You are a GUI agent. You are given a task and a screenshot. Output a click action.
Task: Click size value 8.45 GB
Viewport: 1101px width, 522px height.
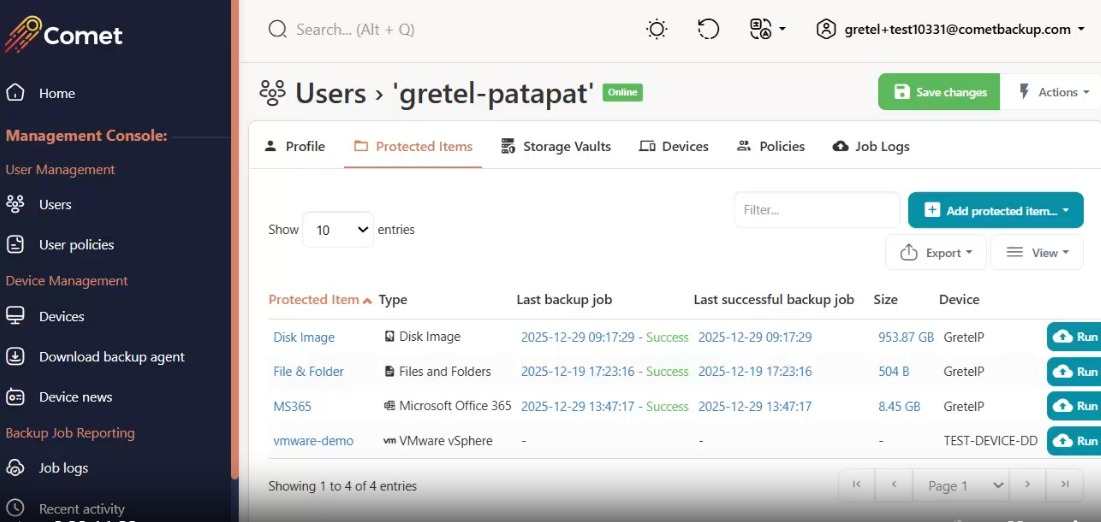[x=899, y=406]
